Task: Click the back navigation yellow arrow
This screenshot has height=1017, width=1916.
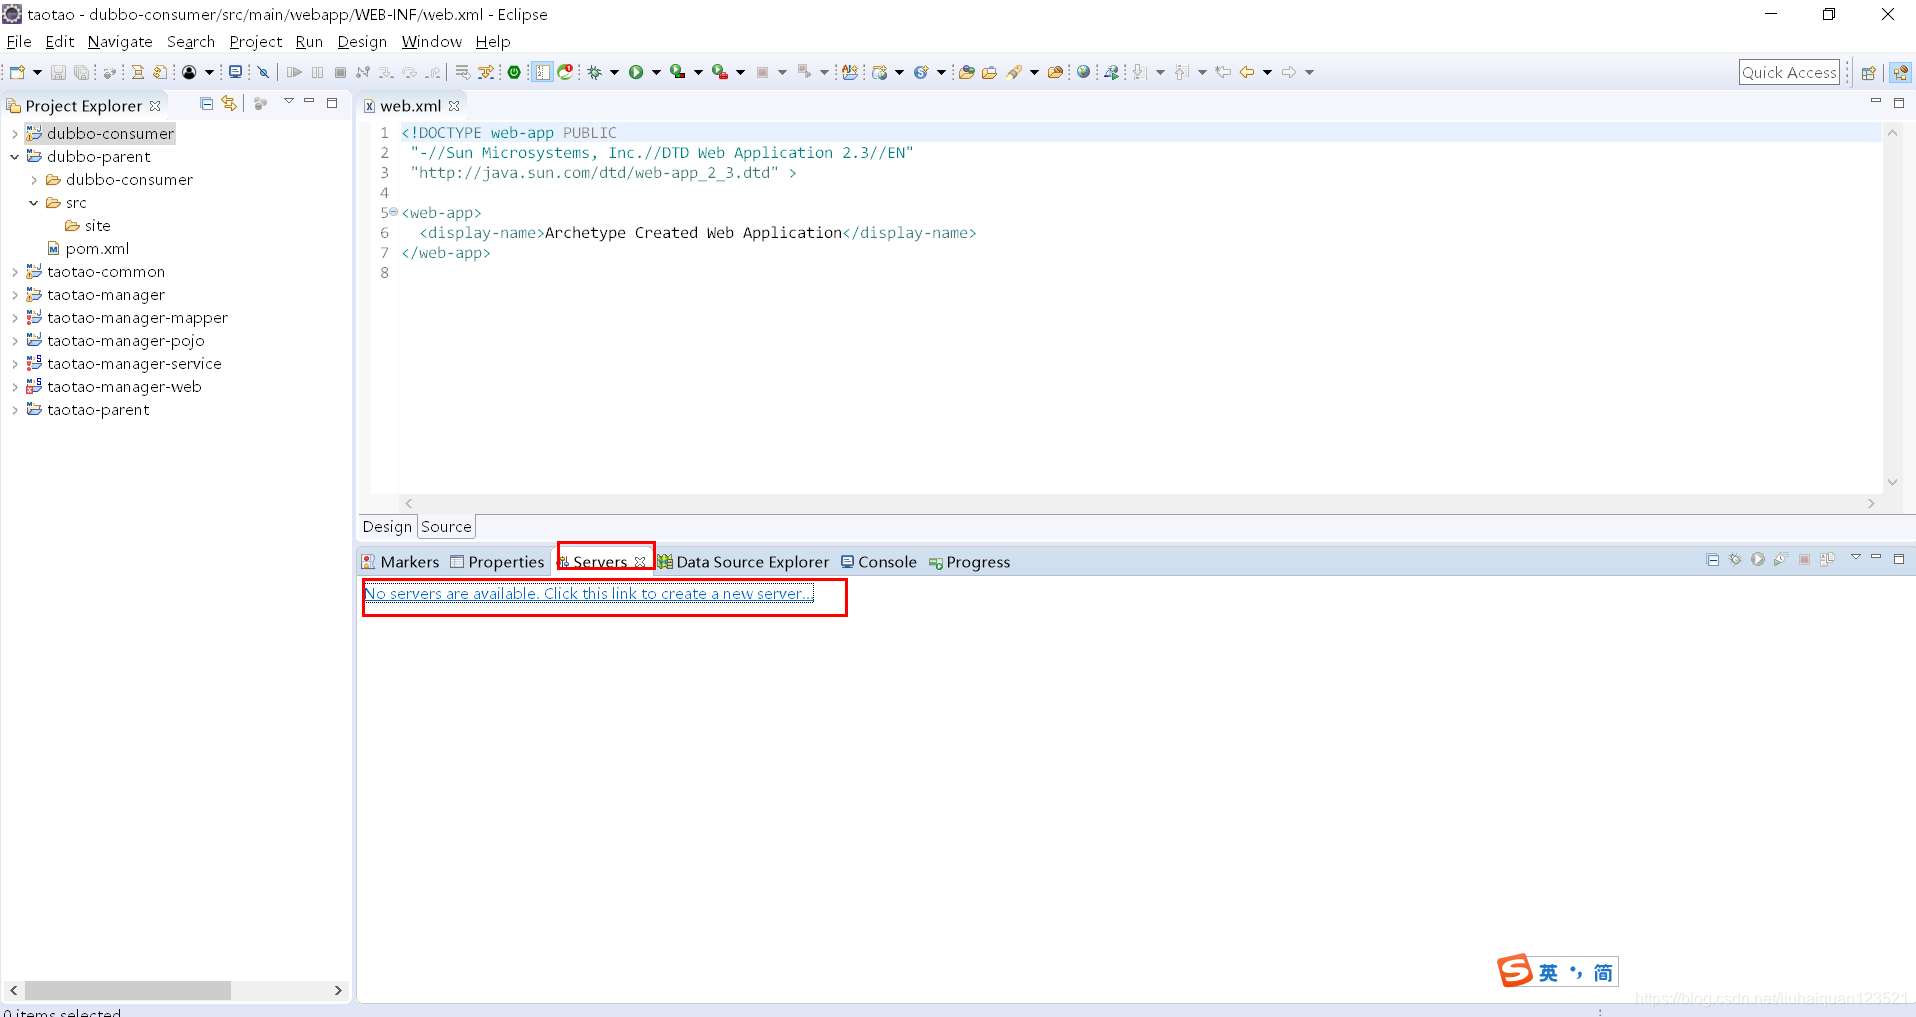Action: click(x=1247, y=72)
